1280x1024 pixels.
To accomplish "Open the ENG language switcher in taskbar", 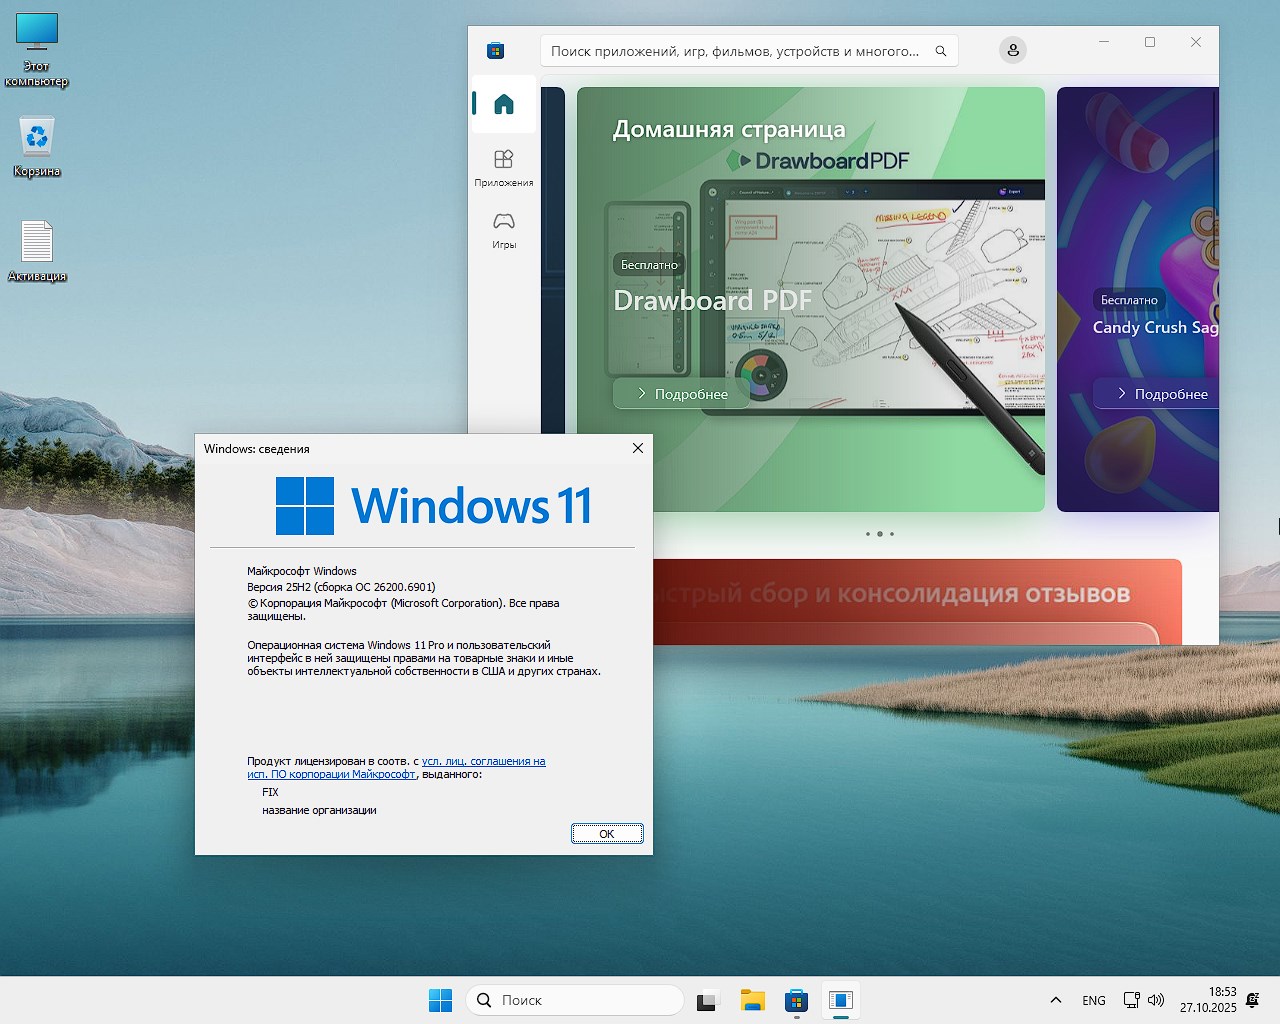I will click(x=1094, y=1000).
